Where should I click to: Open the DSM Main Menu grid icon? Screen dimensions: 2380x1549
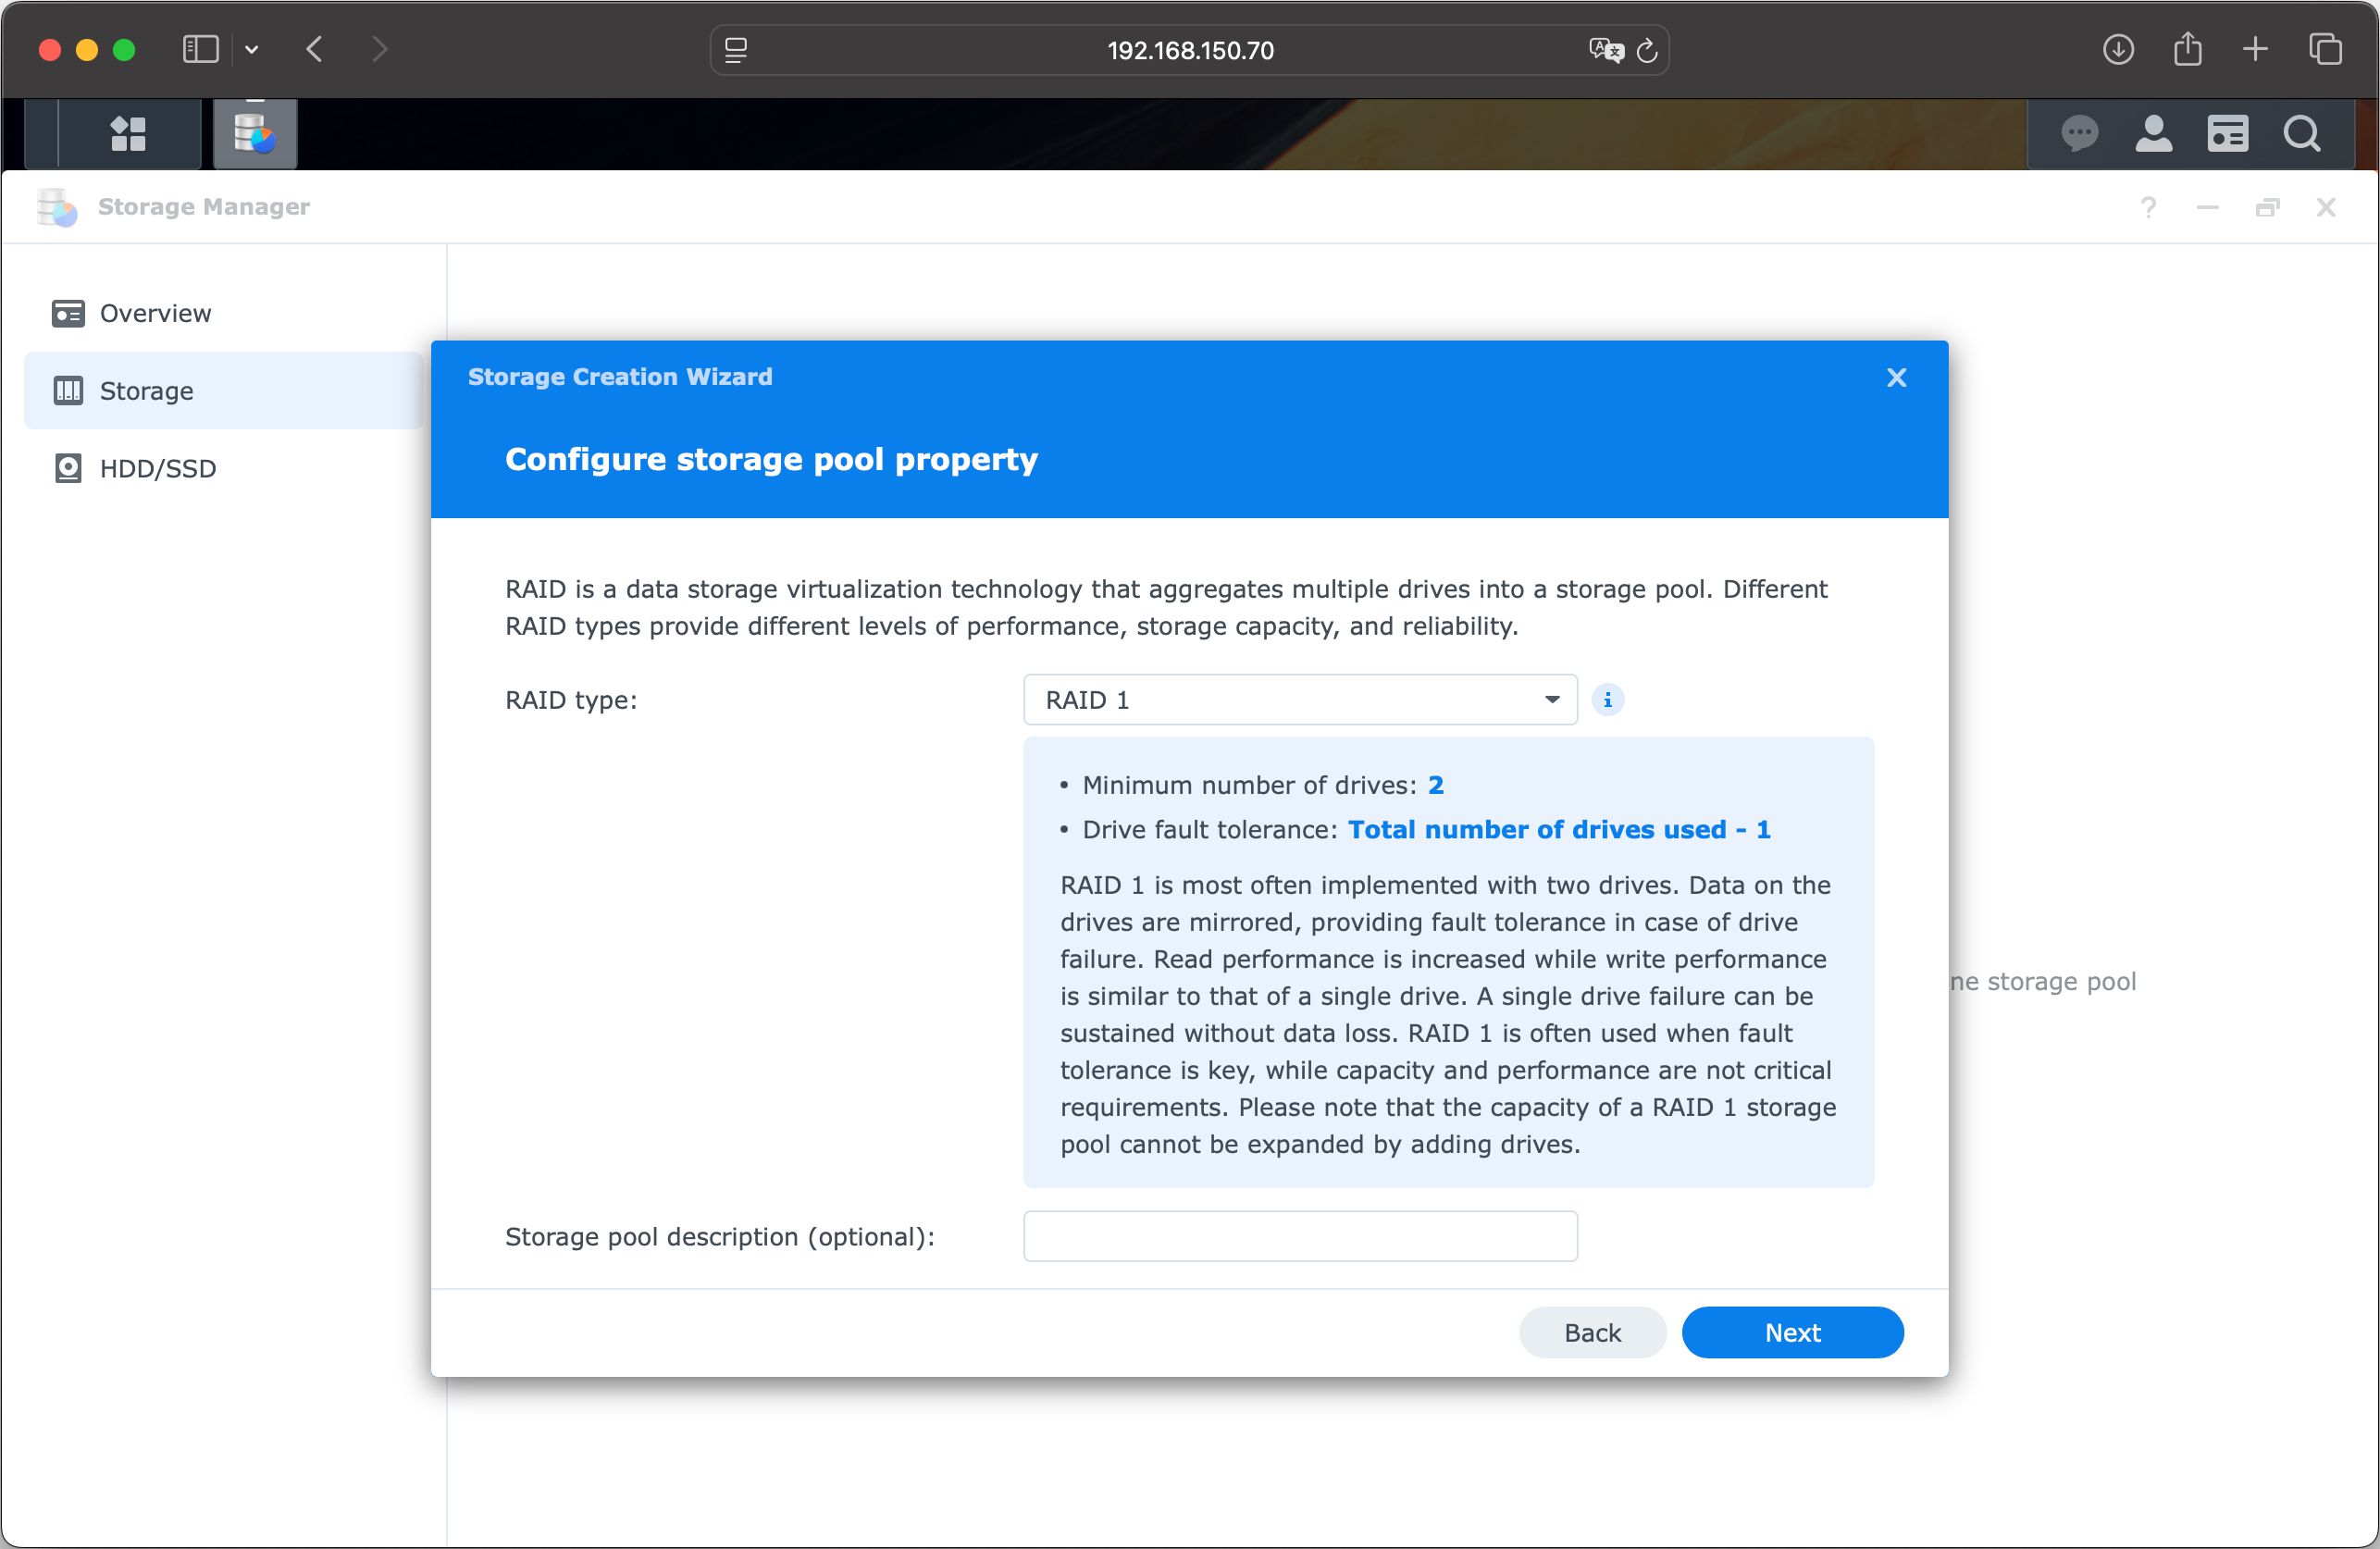(128, 133)
